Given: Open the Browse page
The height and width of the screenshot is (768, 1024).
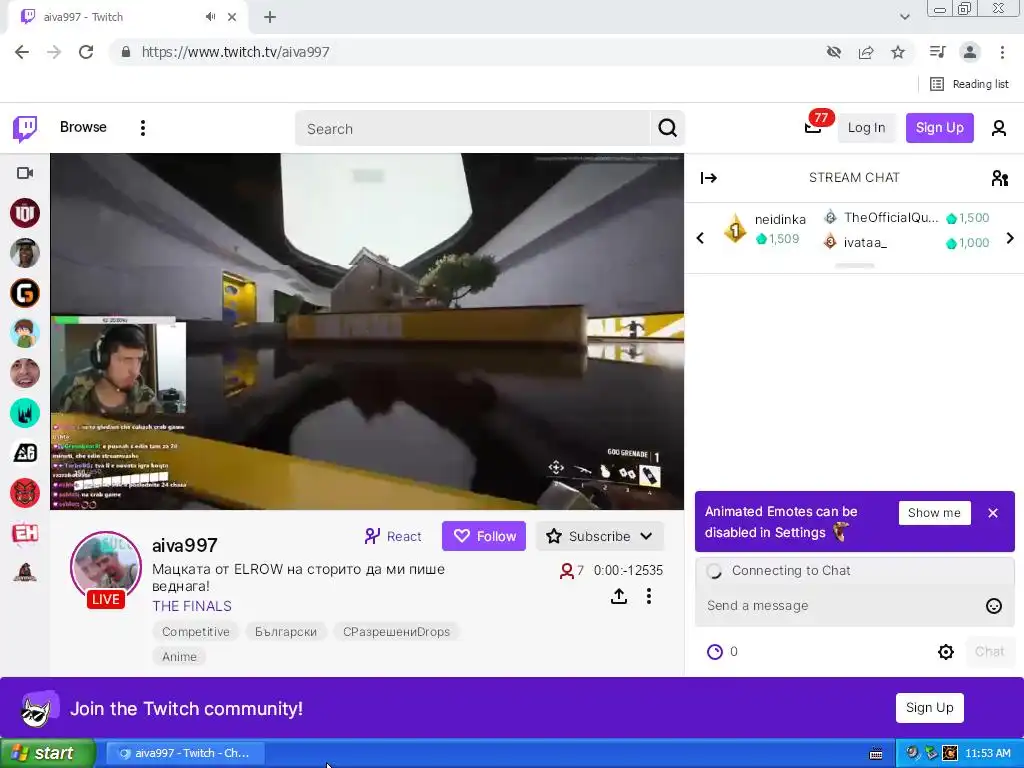Looking at the screenshot, I should (83, 127).
